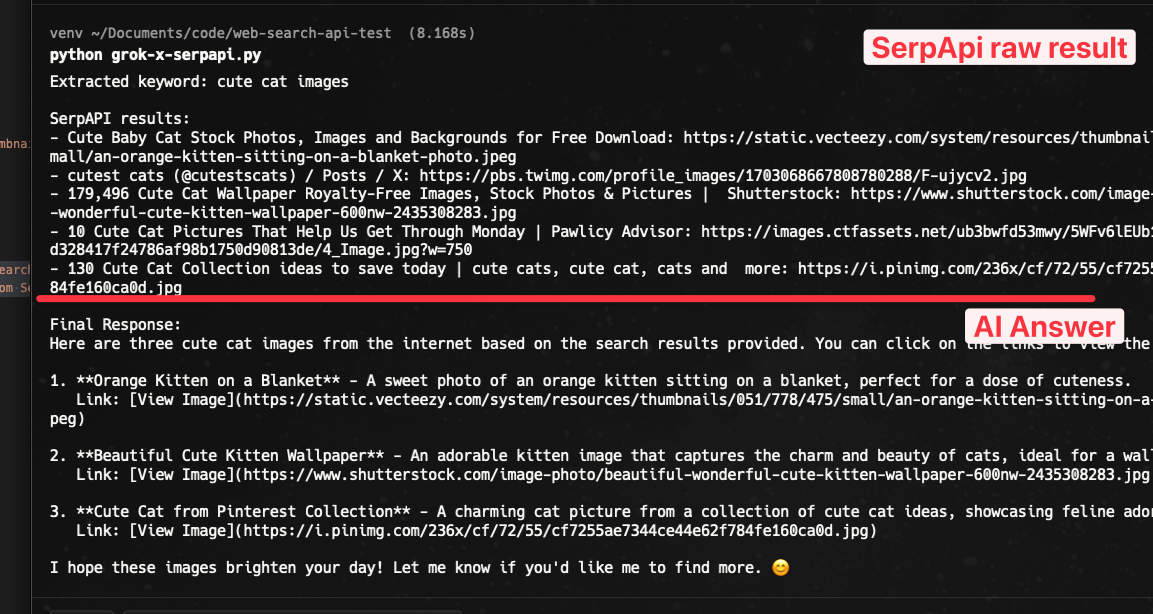1153x614 pixels.
Task: Click the "SerpAPI results:" heading
Action: [x=119, y=118]
